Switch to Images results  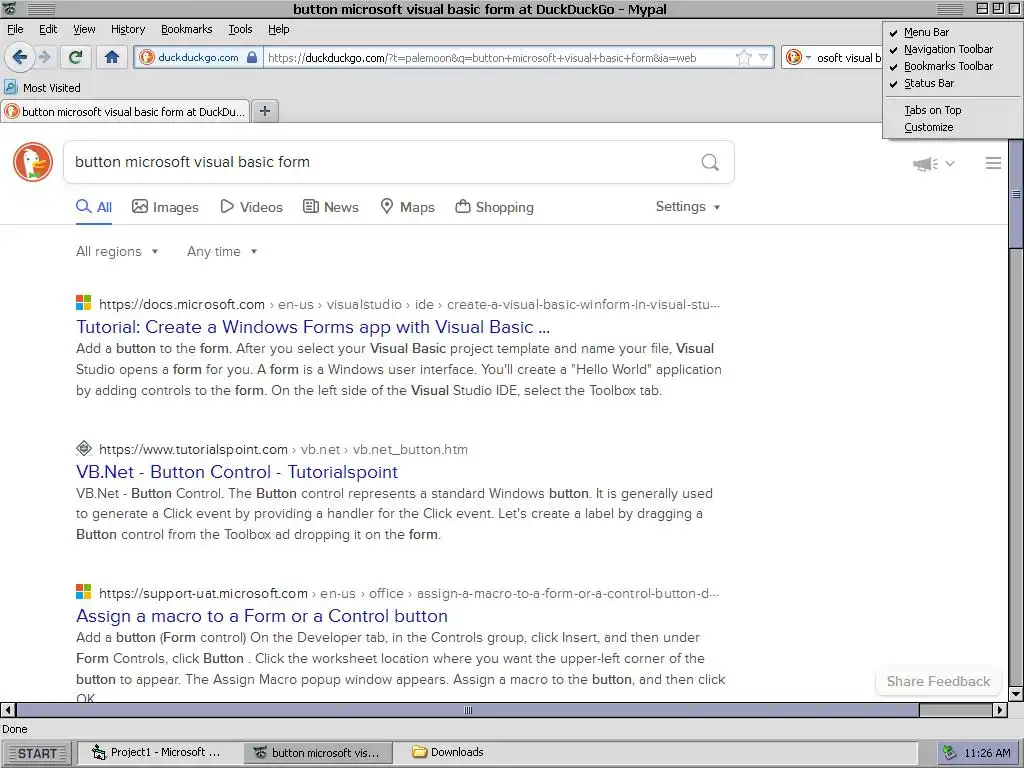coord(165,207)
